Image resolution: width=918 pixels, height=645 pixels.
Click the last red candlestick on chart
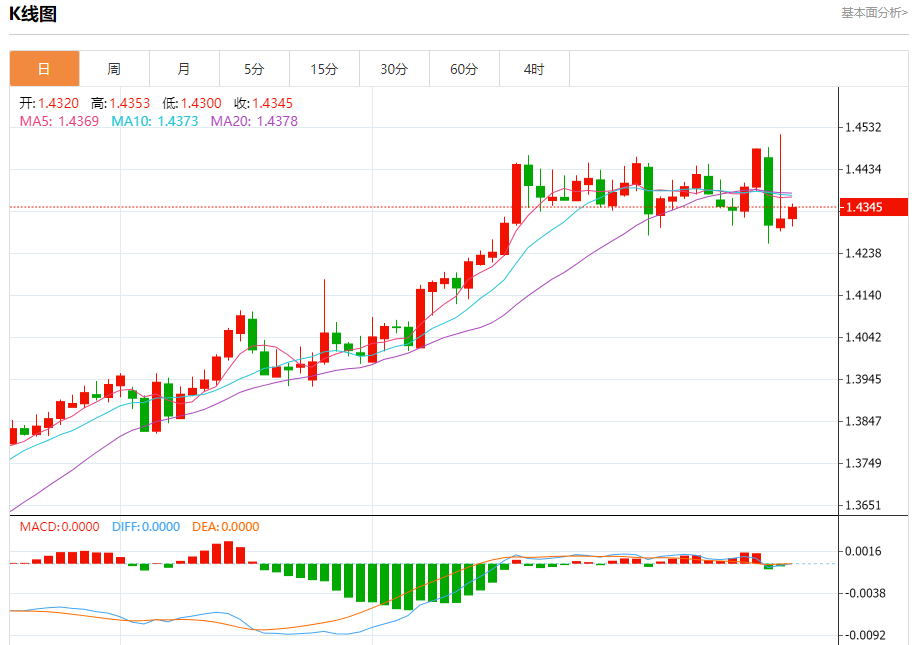click(x=793, y=213)
